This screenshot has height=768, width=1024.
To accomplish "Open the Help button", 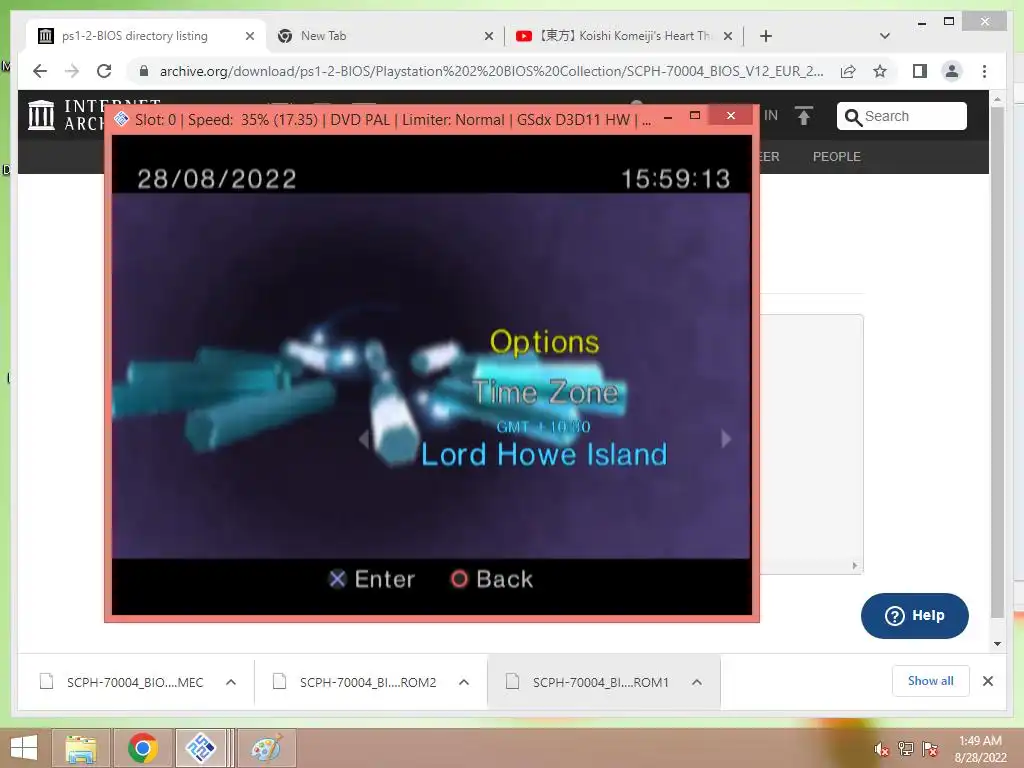I will point(914,616).
